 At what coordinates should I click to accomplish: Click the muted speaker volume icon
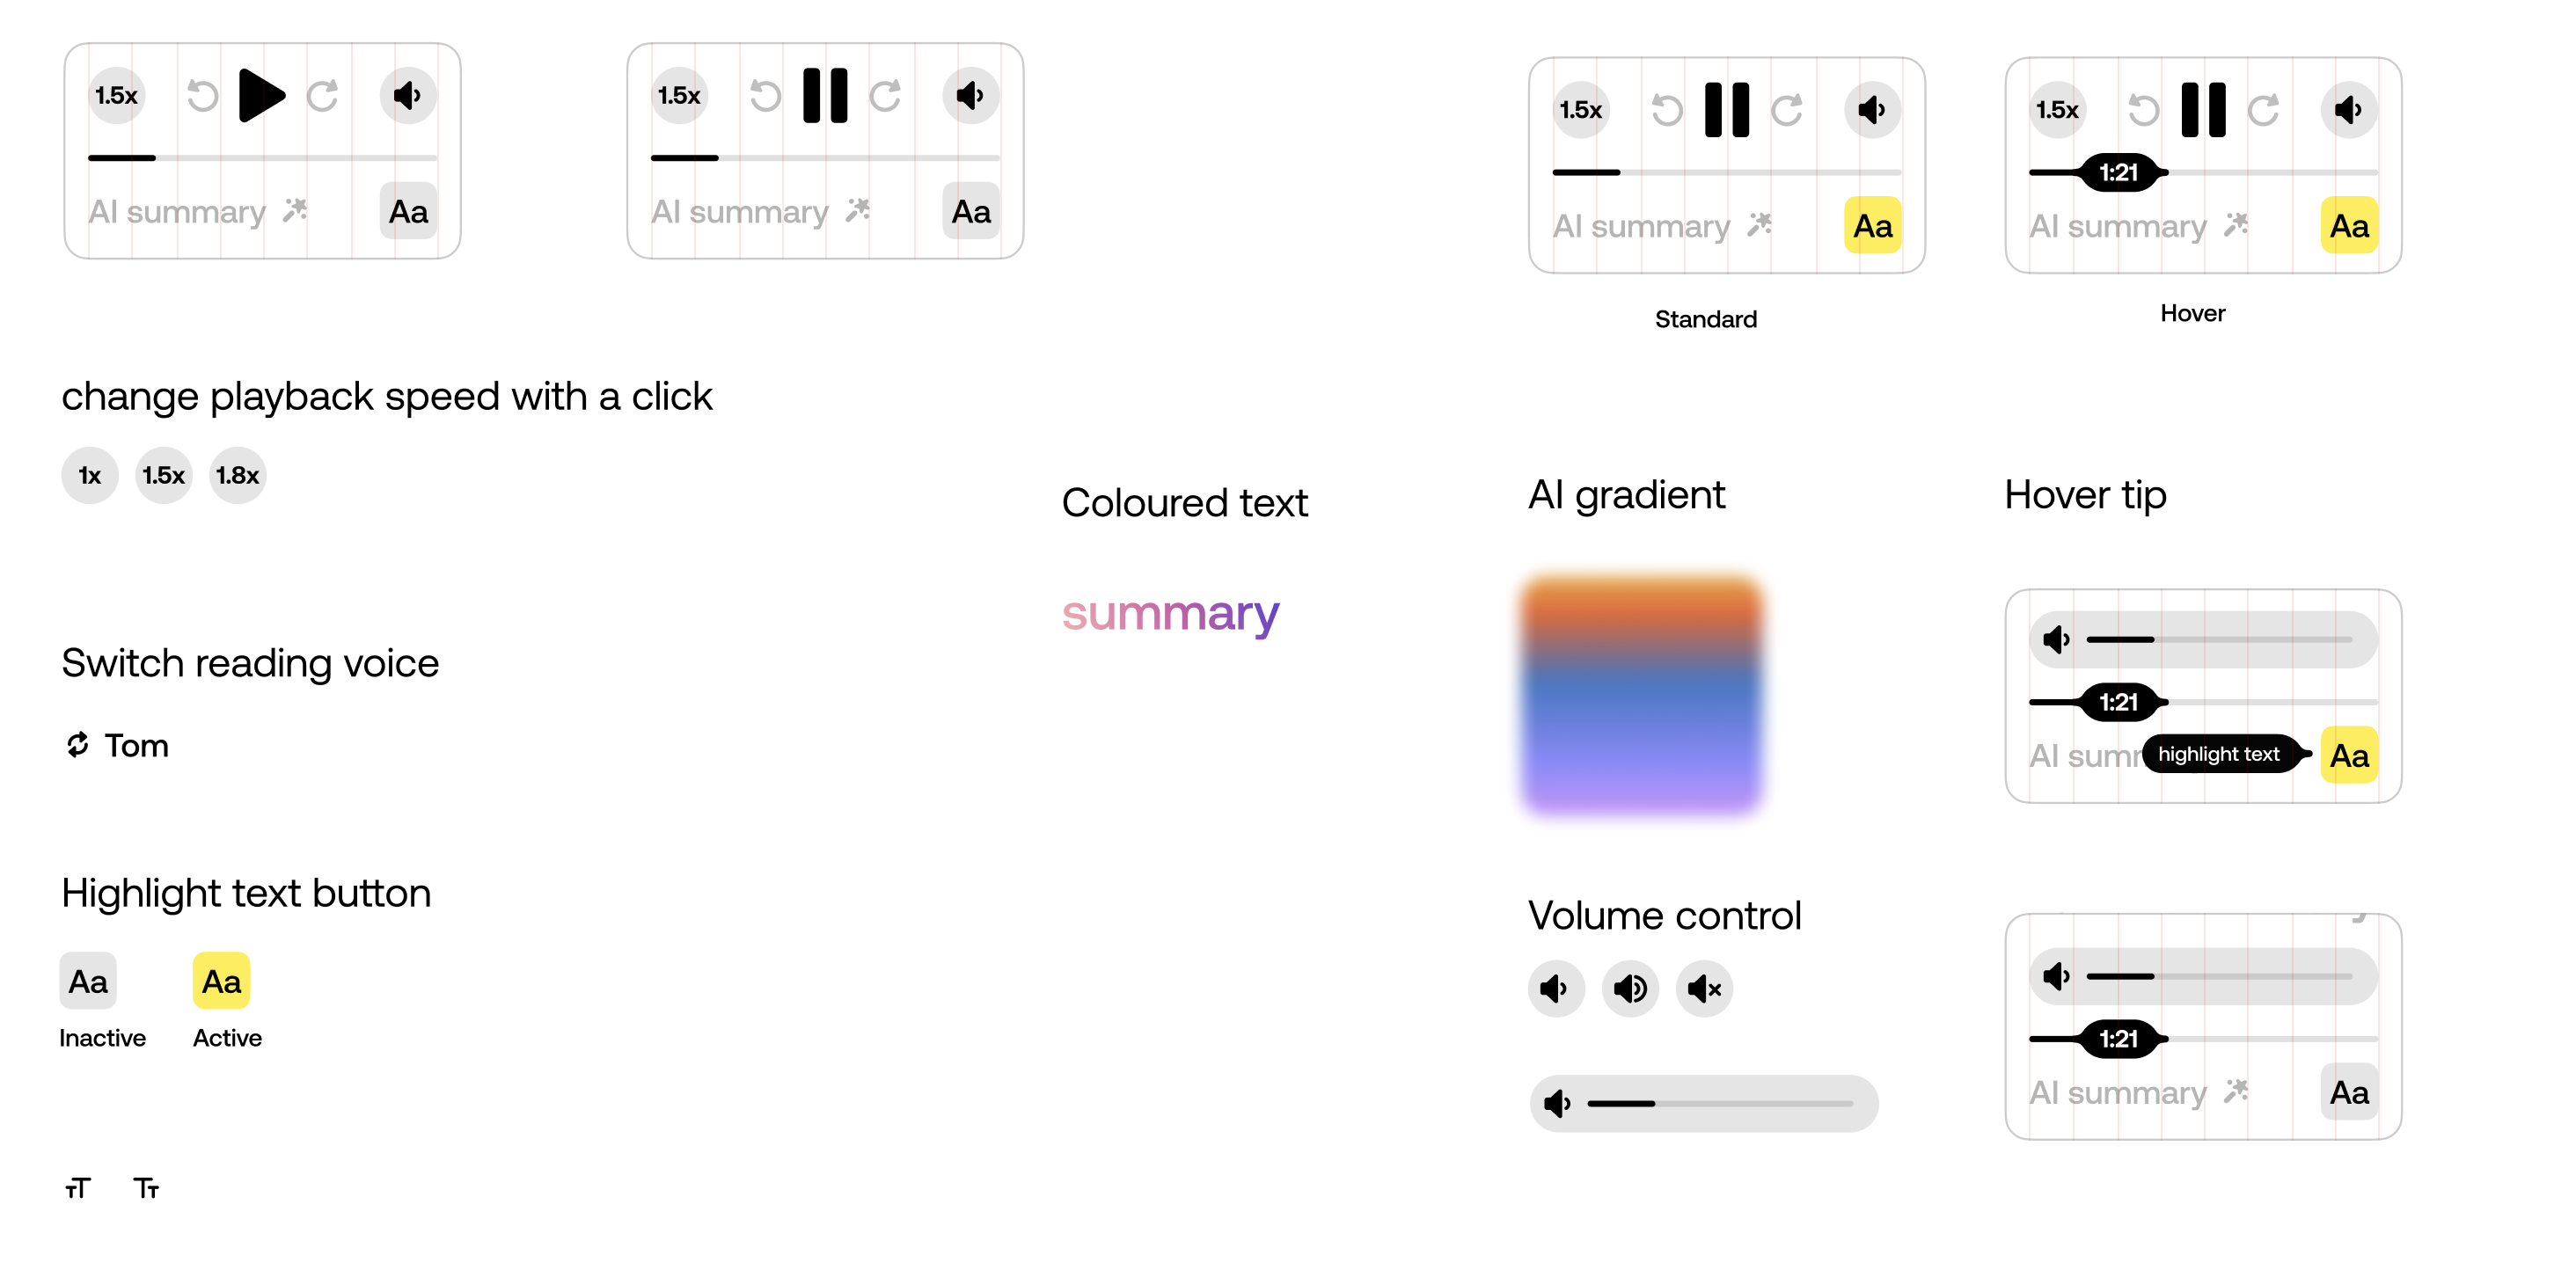point(1704,989)
